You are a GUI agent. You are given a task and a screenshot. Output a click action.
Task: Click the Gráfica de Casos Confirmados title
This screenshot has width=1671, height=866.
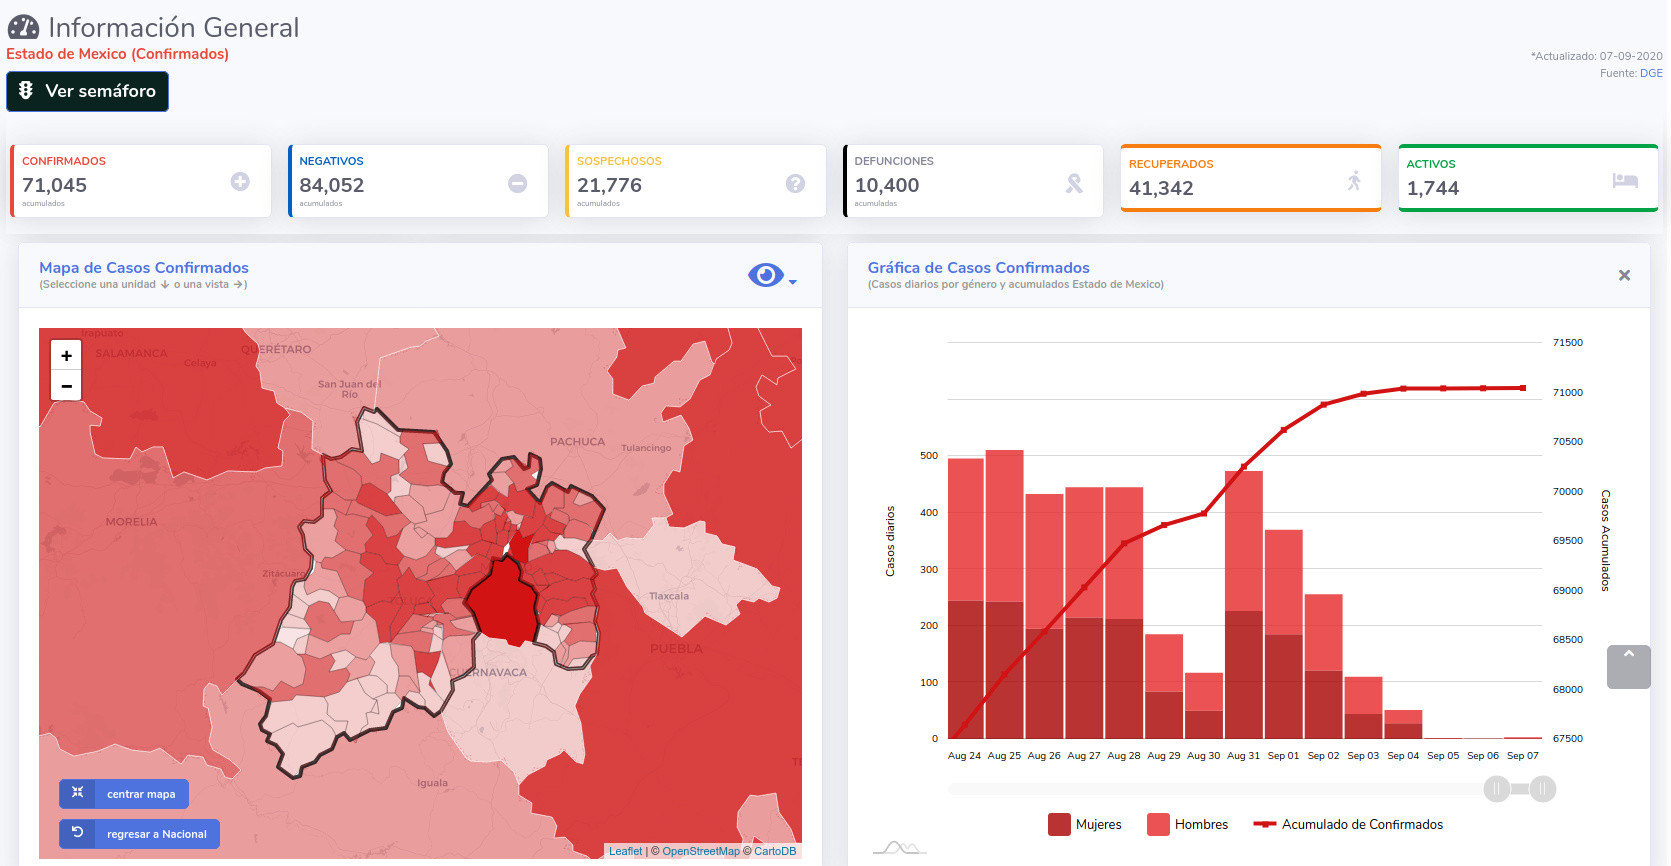pos(979,267)
